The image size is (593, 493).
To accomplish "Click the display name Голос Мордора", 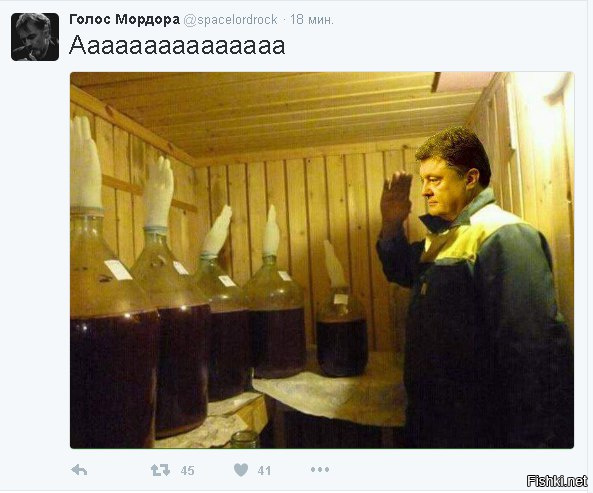I will click(x=124, y=19).
